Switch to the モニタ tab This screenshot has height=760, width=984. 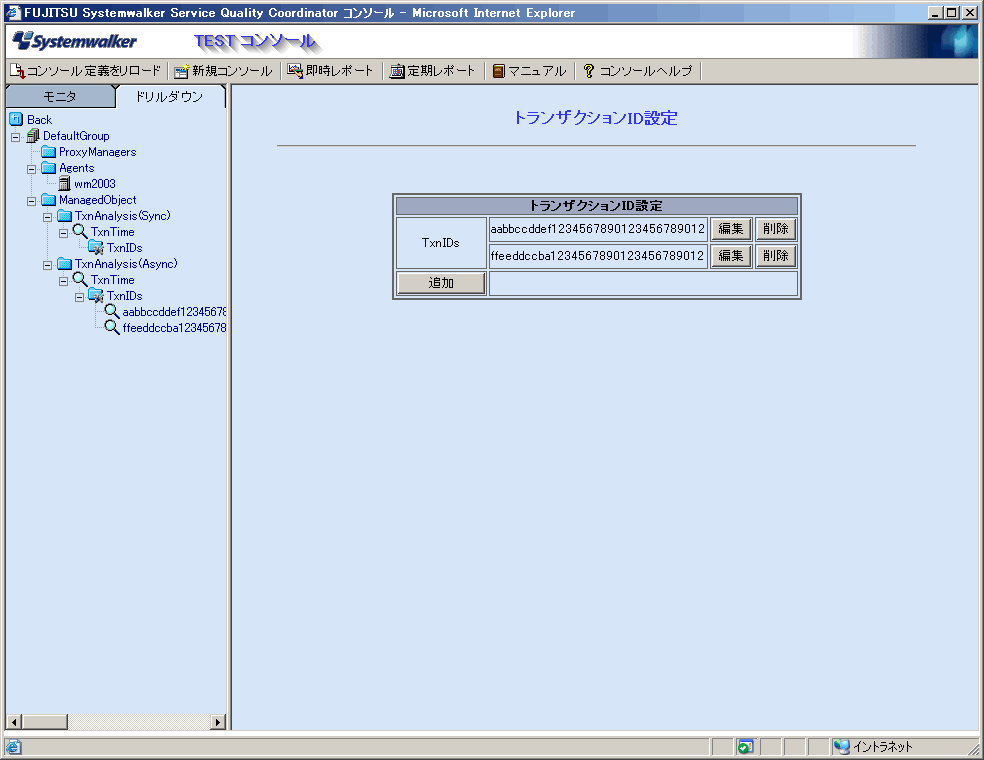point(60,97)
